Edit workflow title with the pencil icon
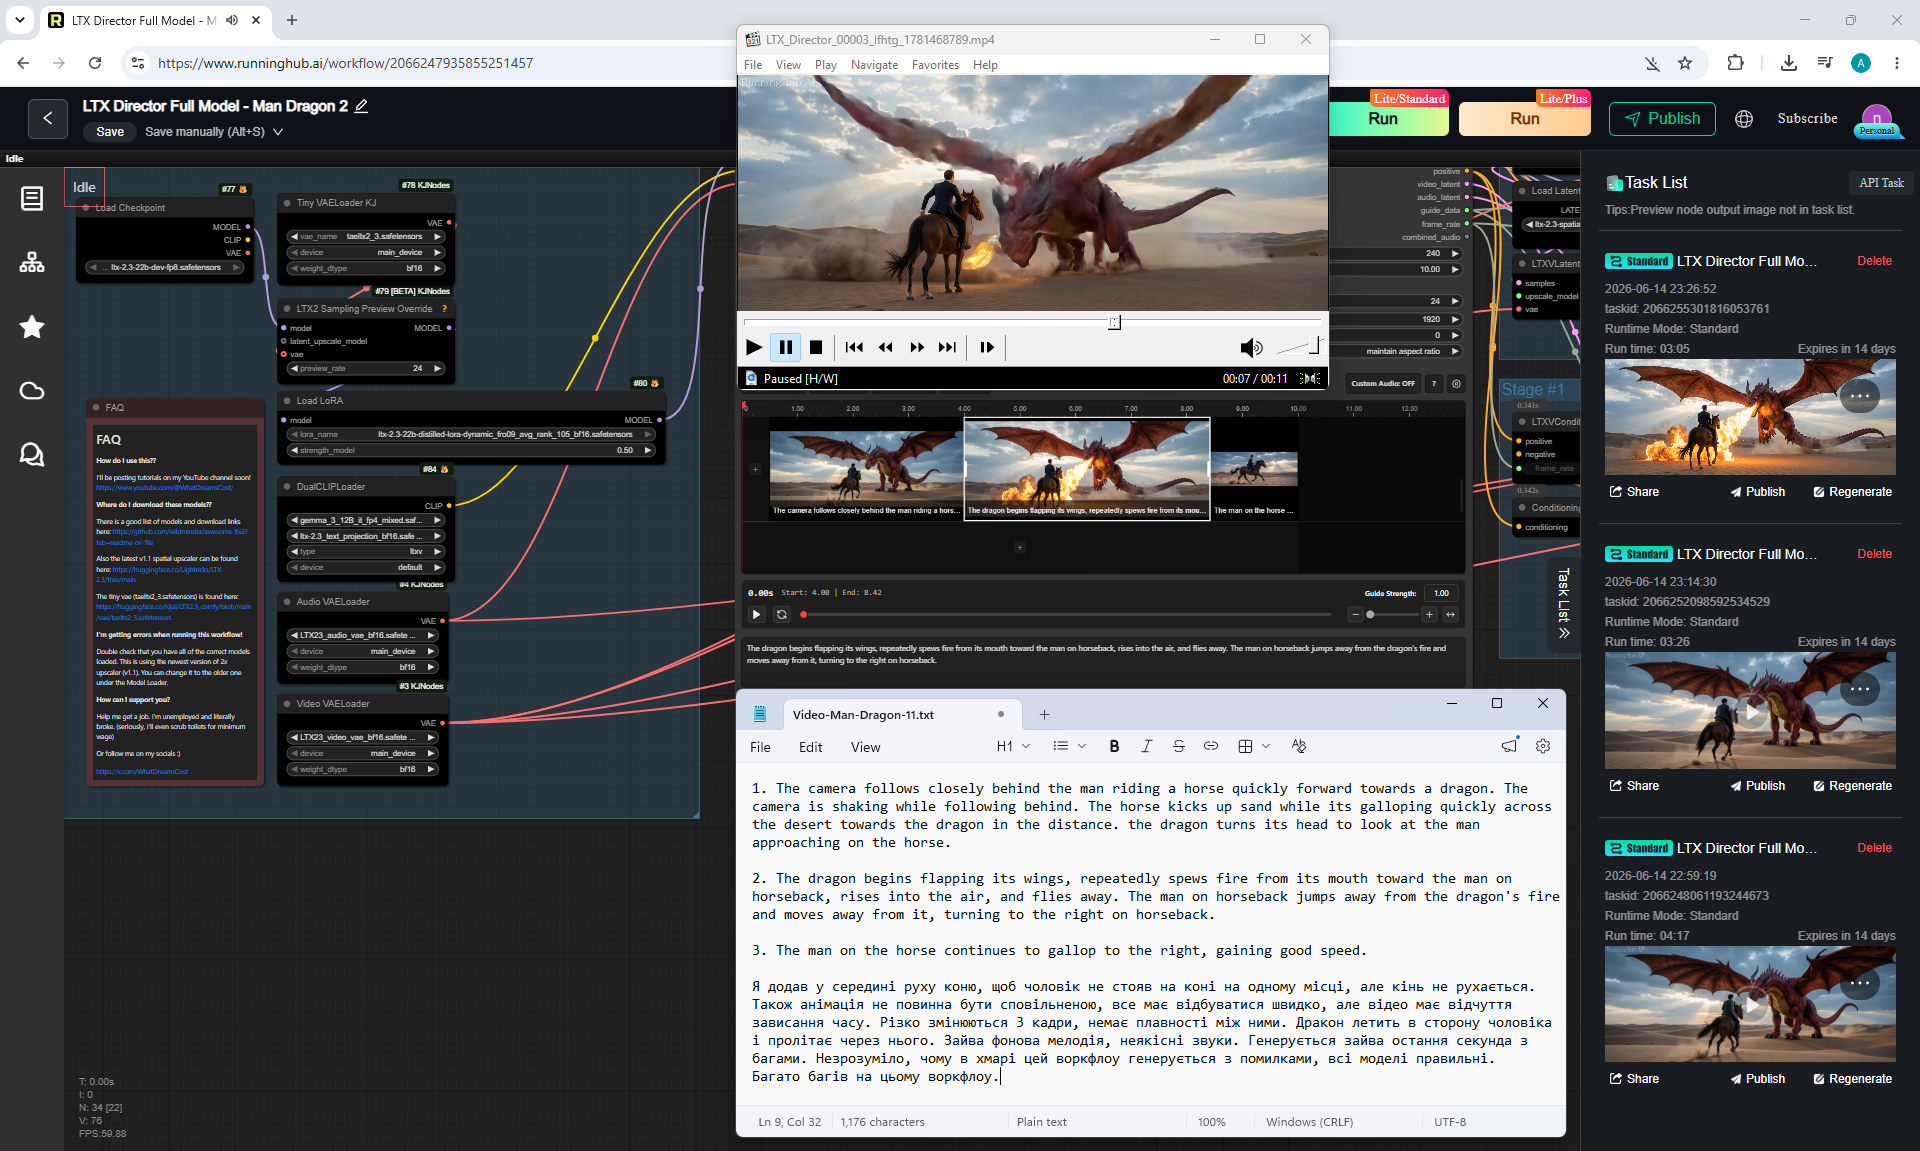Image resolution: width=1920 pixels, height=1151 pixels. click(361, 106)
